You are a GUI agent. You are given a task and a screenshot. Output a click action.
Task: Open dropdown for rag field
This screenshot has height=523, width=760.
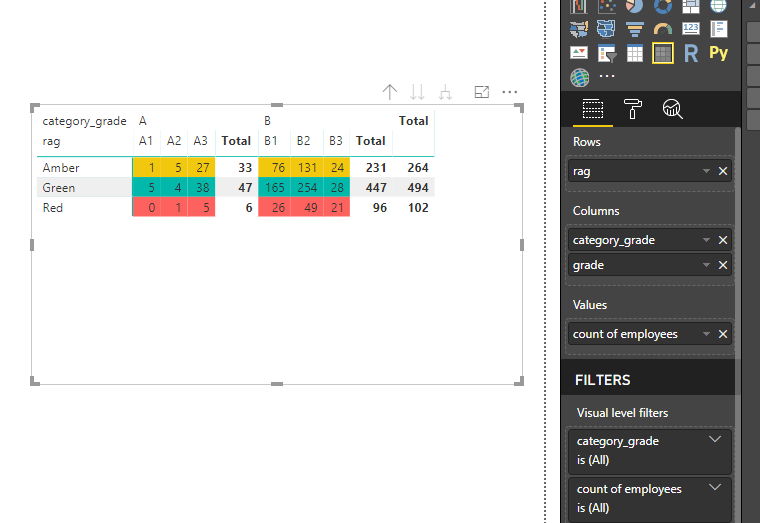(706, 171)
